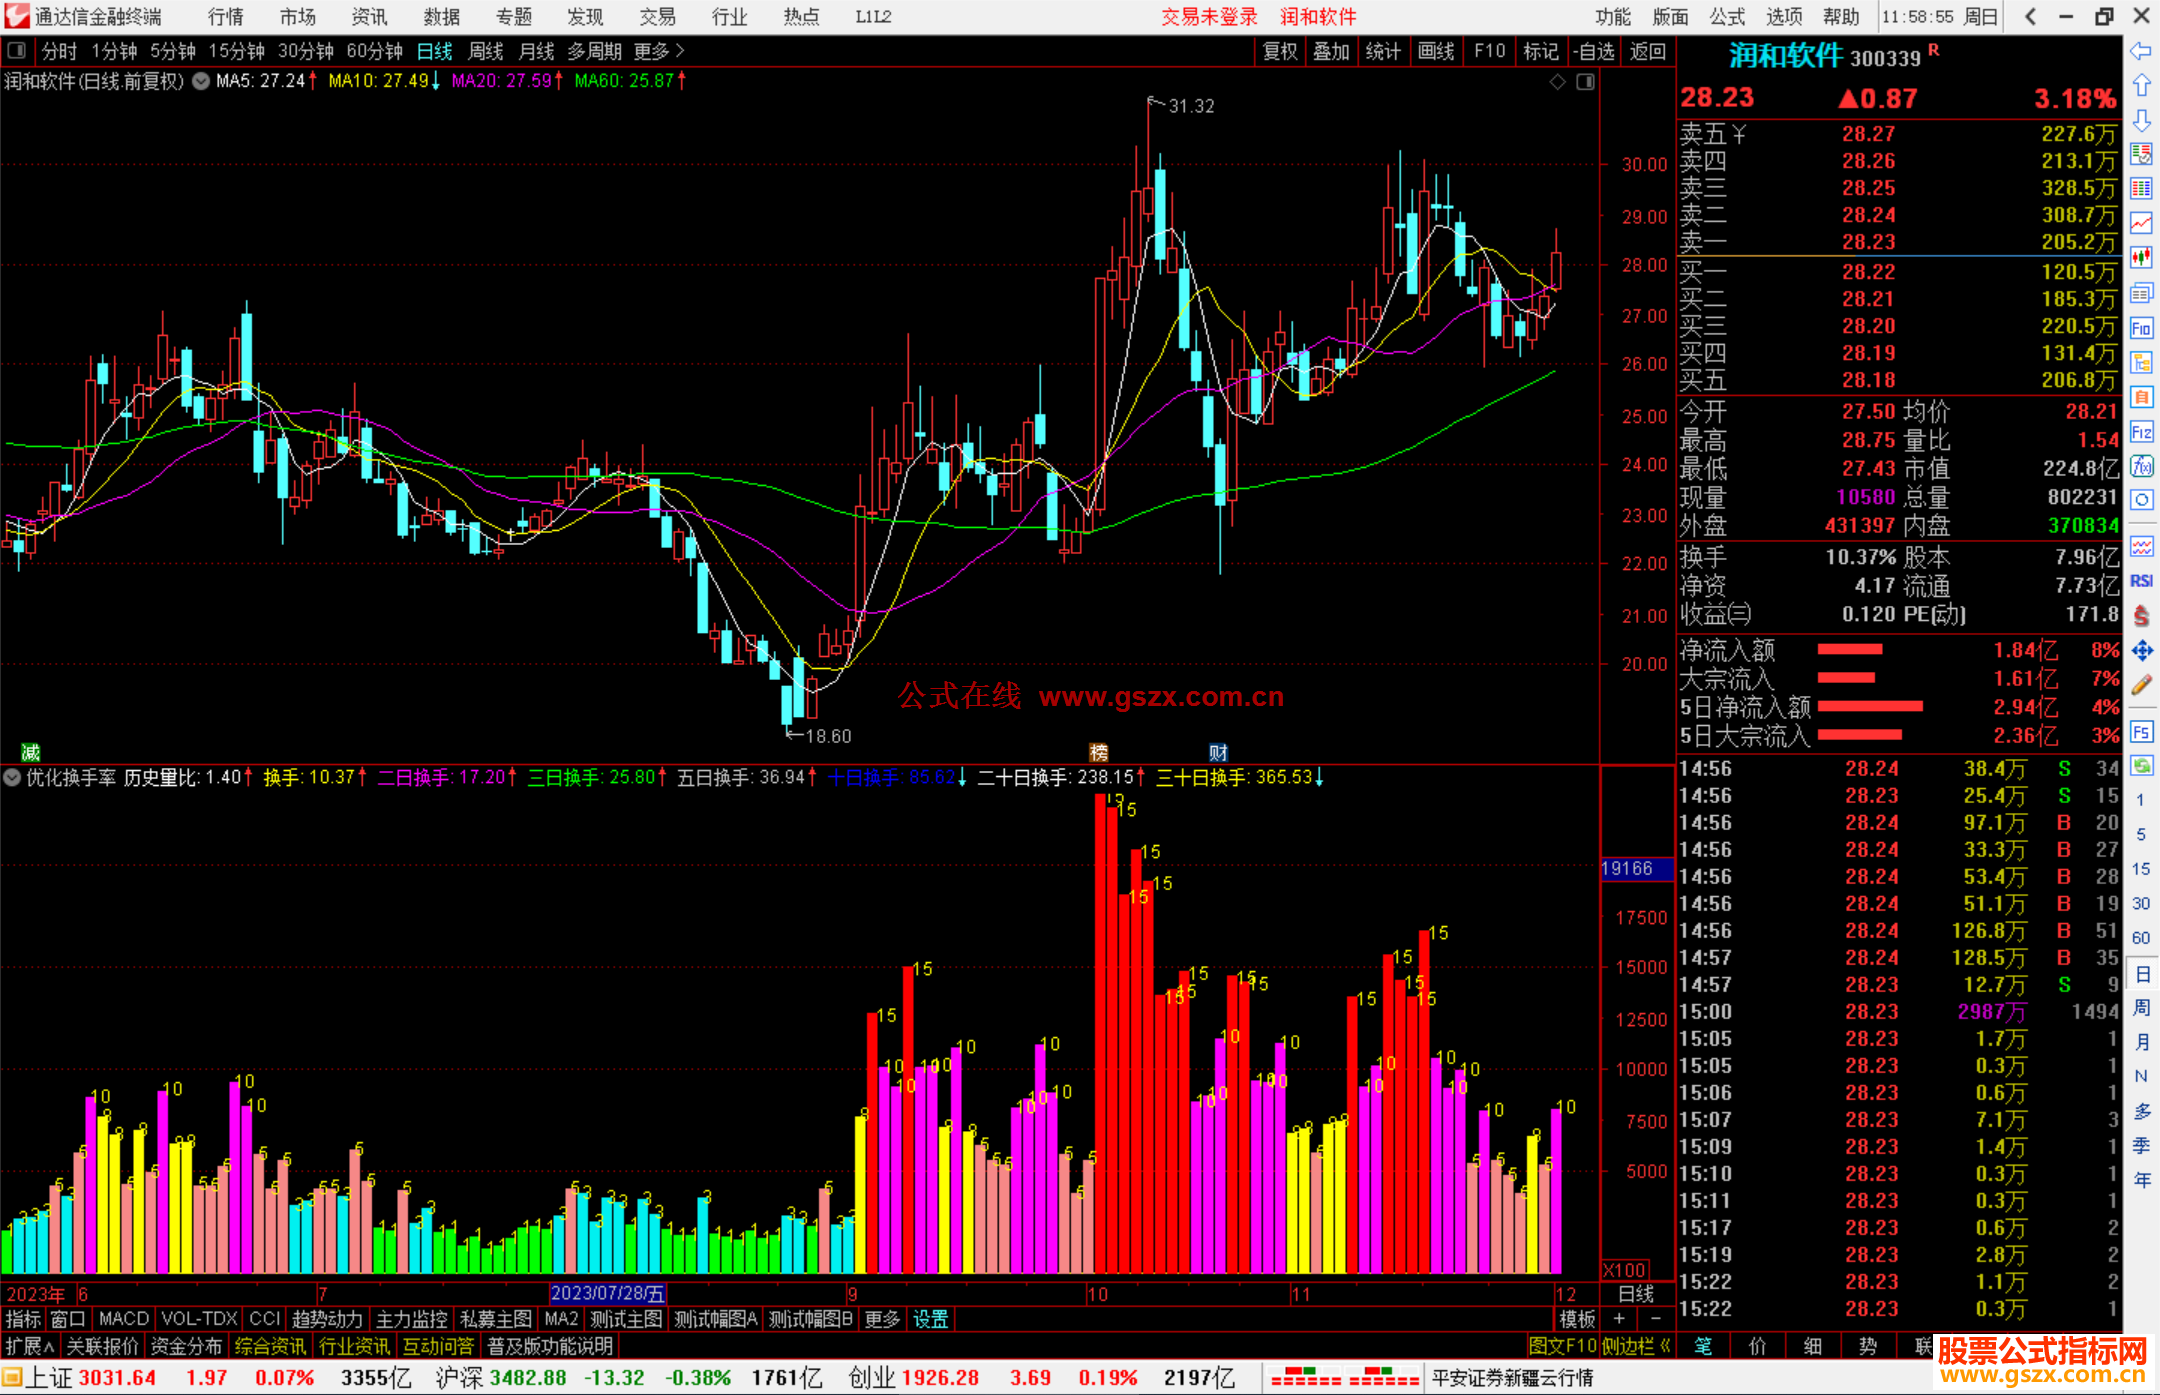Click the 交易未登录 login link
Viewport: 2160px width, 1395px height.
tap(1208, 17)
